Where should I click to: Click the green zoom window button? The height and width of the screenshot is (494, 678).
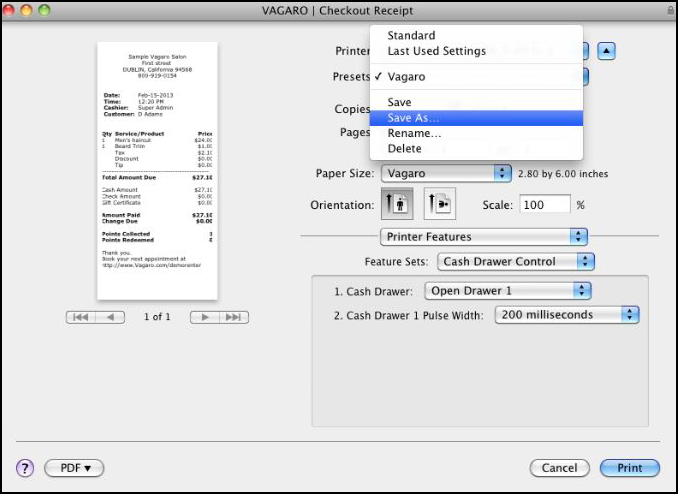click(45, 10)
